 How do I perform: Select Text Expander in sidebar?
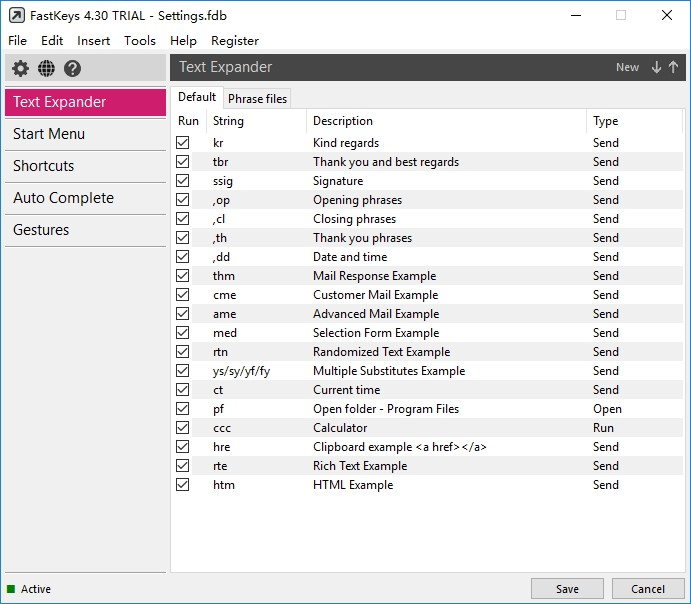click(85, 102)
